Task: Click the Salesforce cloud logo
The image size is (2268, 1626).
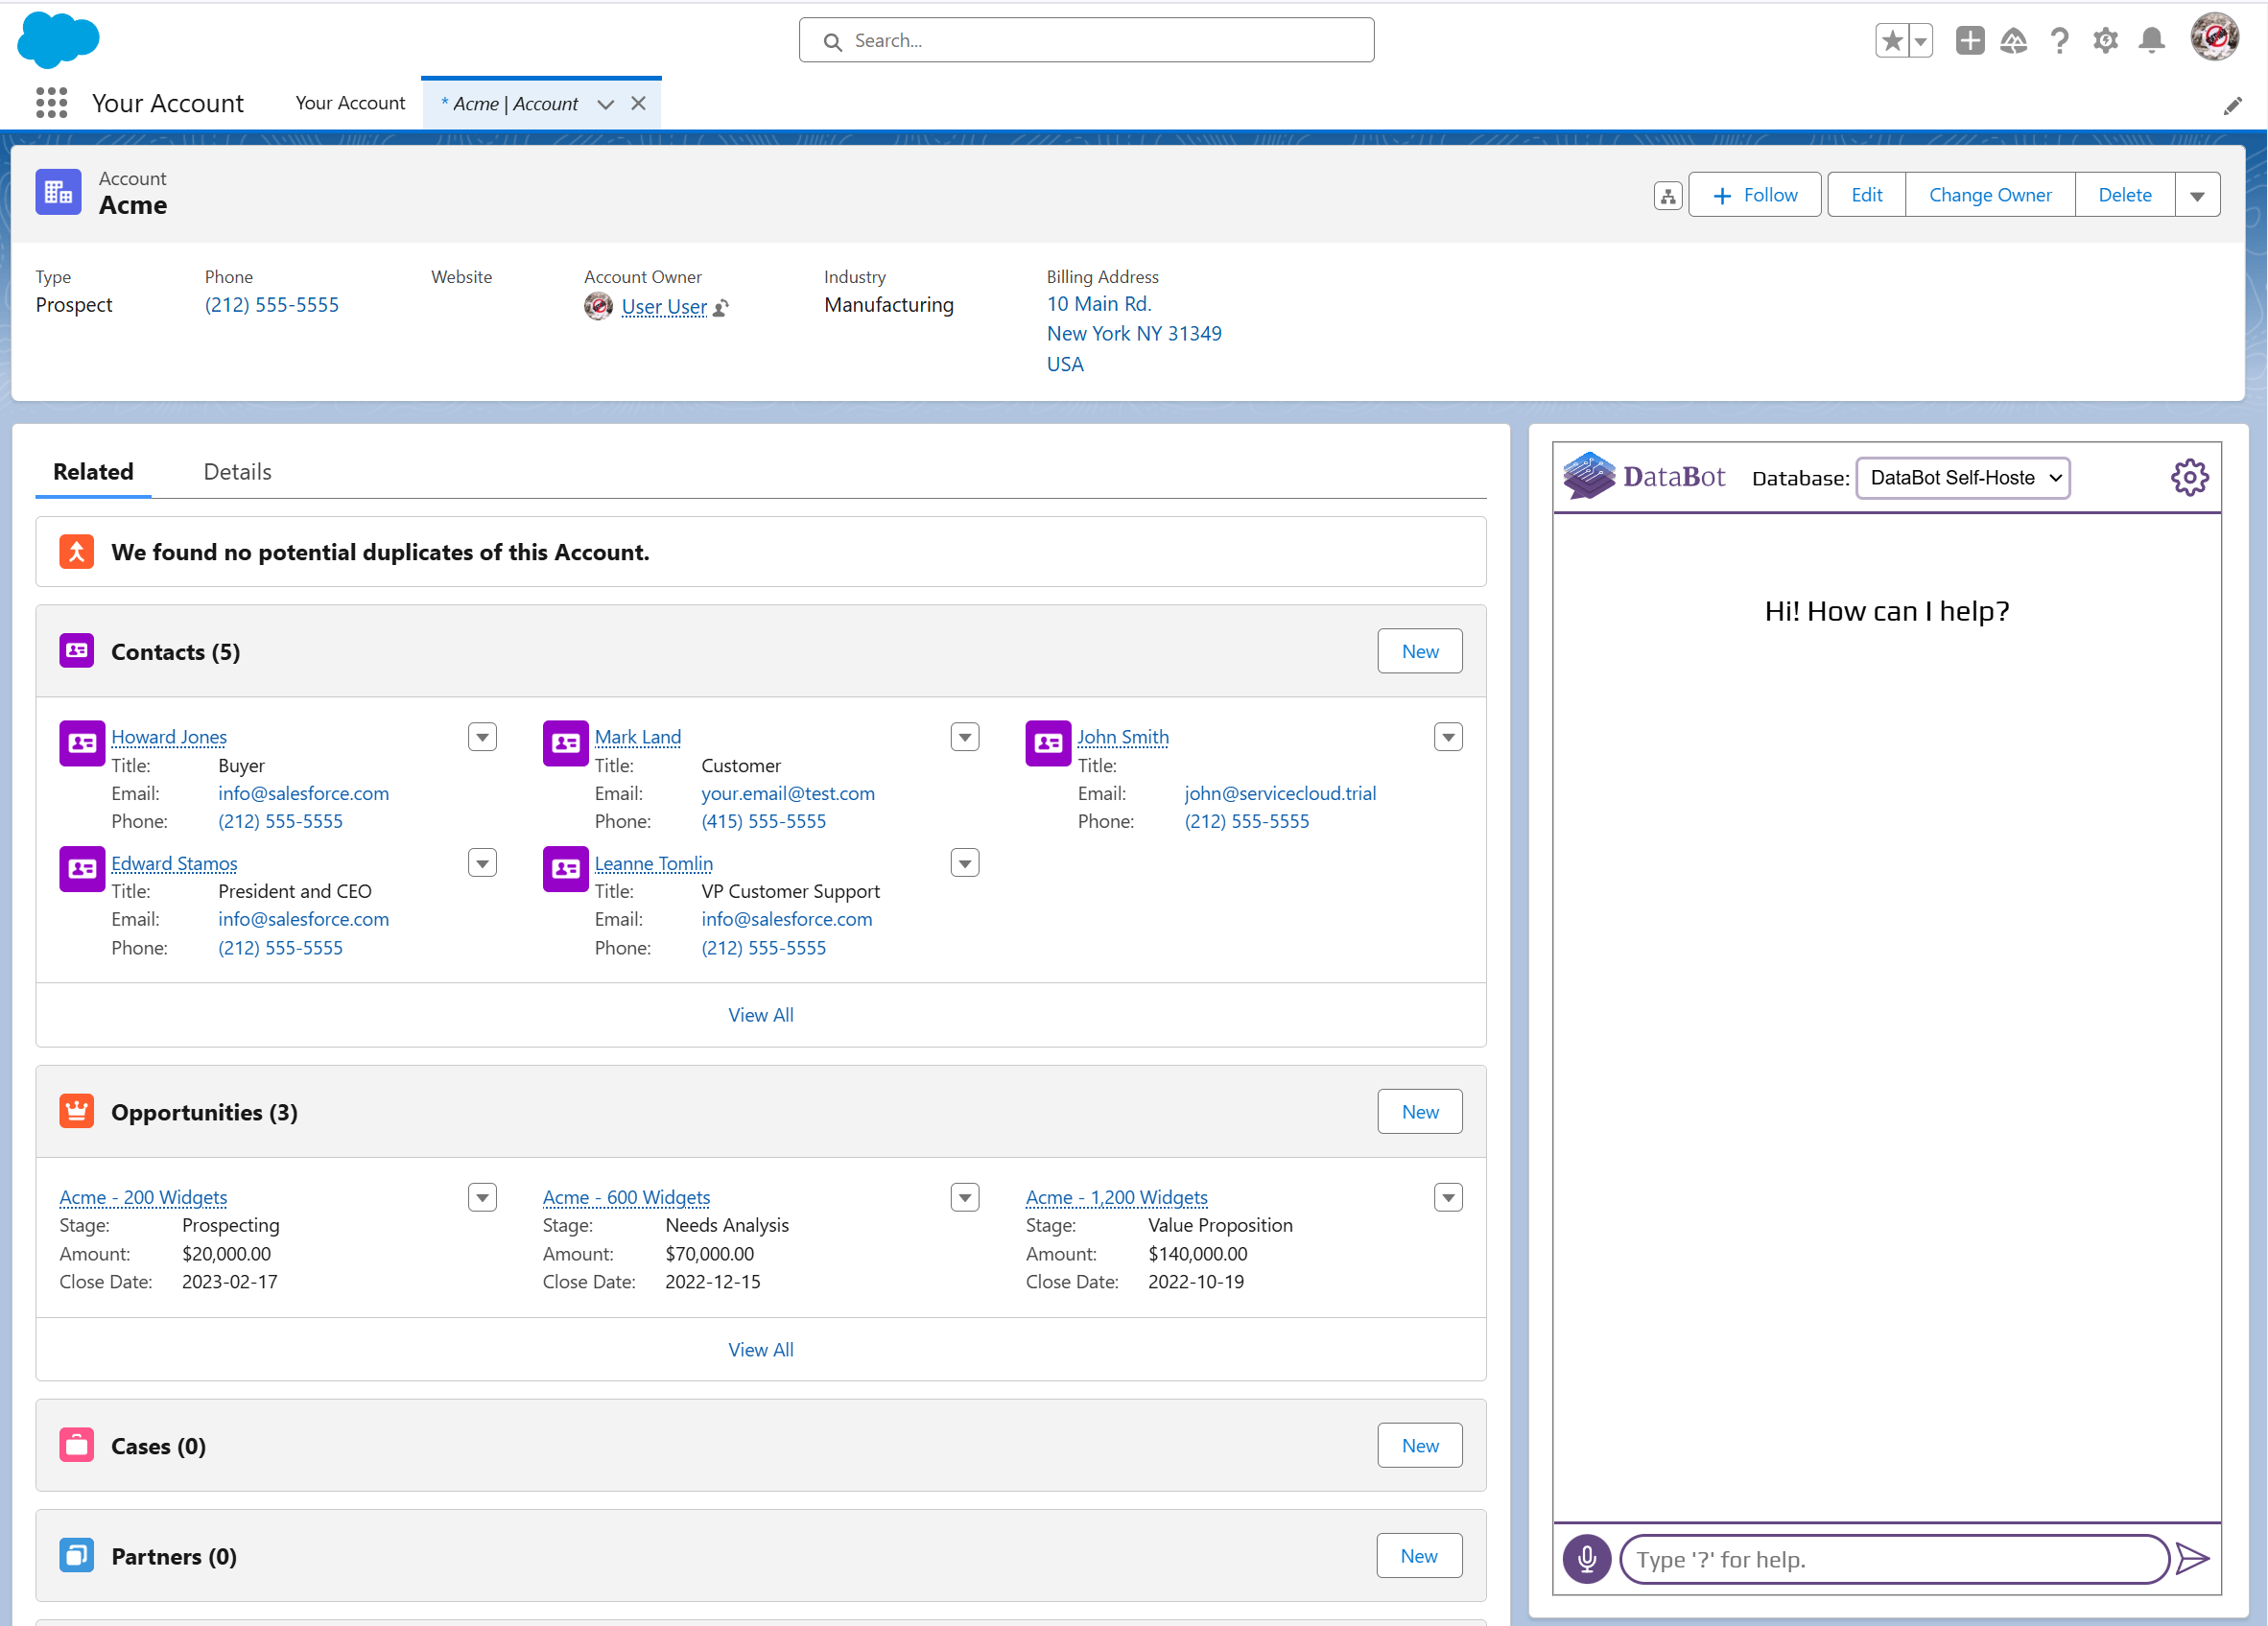Action: pos(59,40)
